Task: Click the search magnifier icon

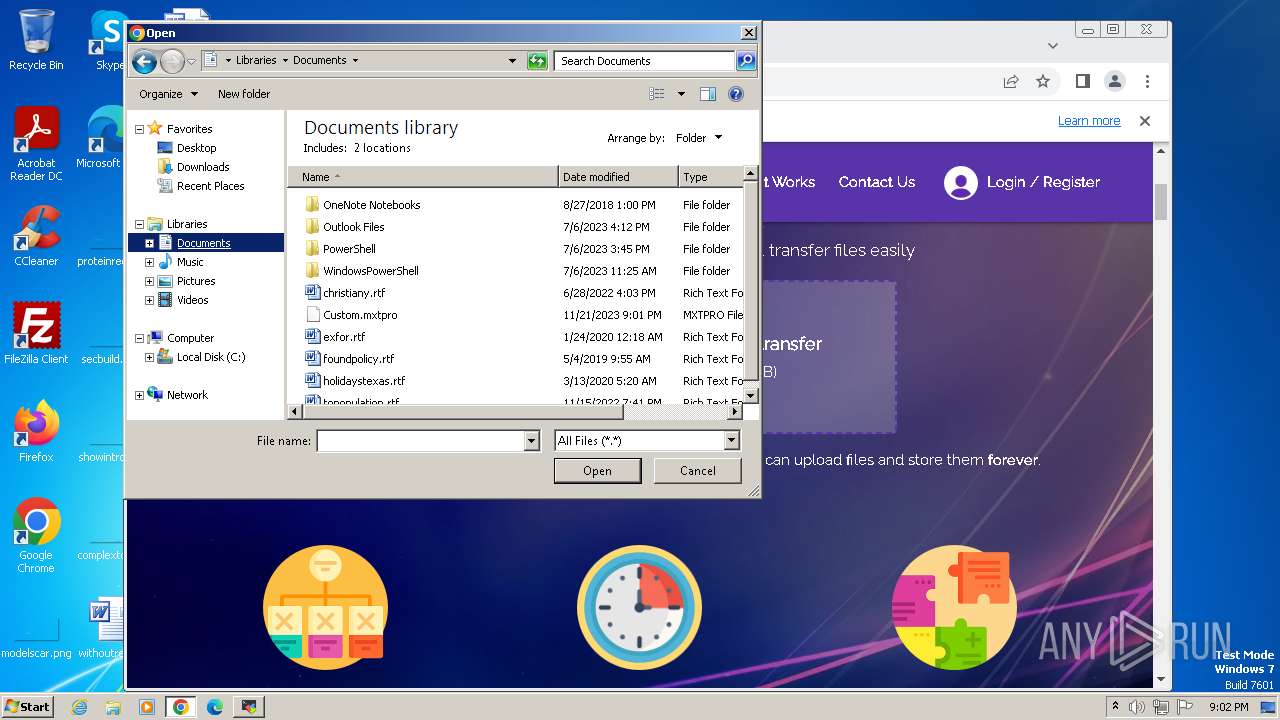Action: [746, 61]
